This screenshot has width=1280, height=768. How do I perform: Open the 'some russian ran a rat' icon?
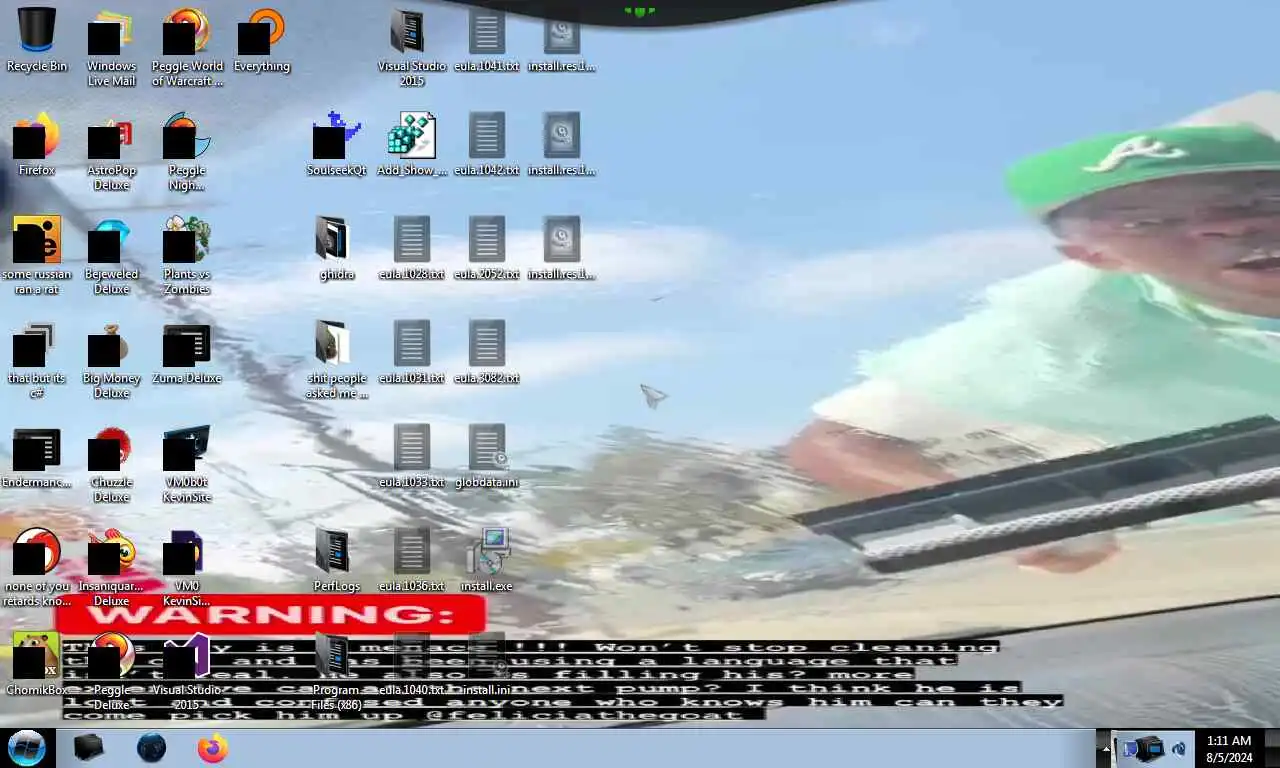tap(37, 254)
